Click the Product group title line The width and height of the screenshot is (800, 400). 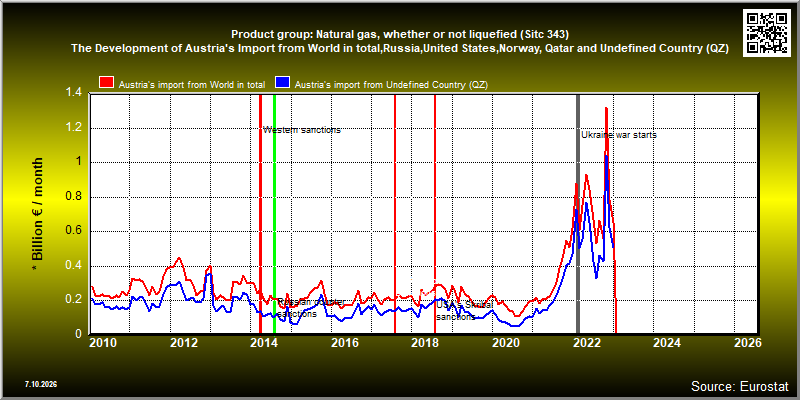pyautogui.click(x=400, y=35)
